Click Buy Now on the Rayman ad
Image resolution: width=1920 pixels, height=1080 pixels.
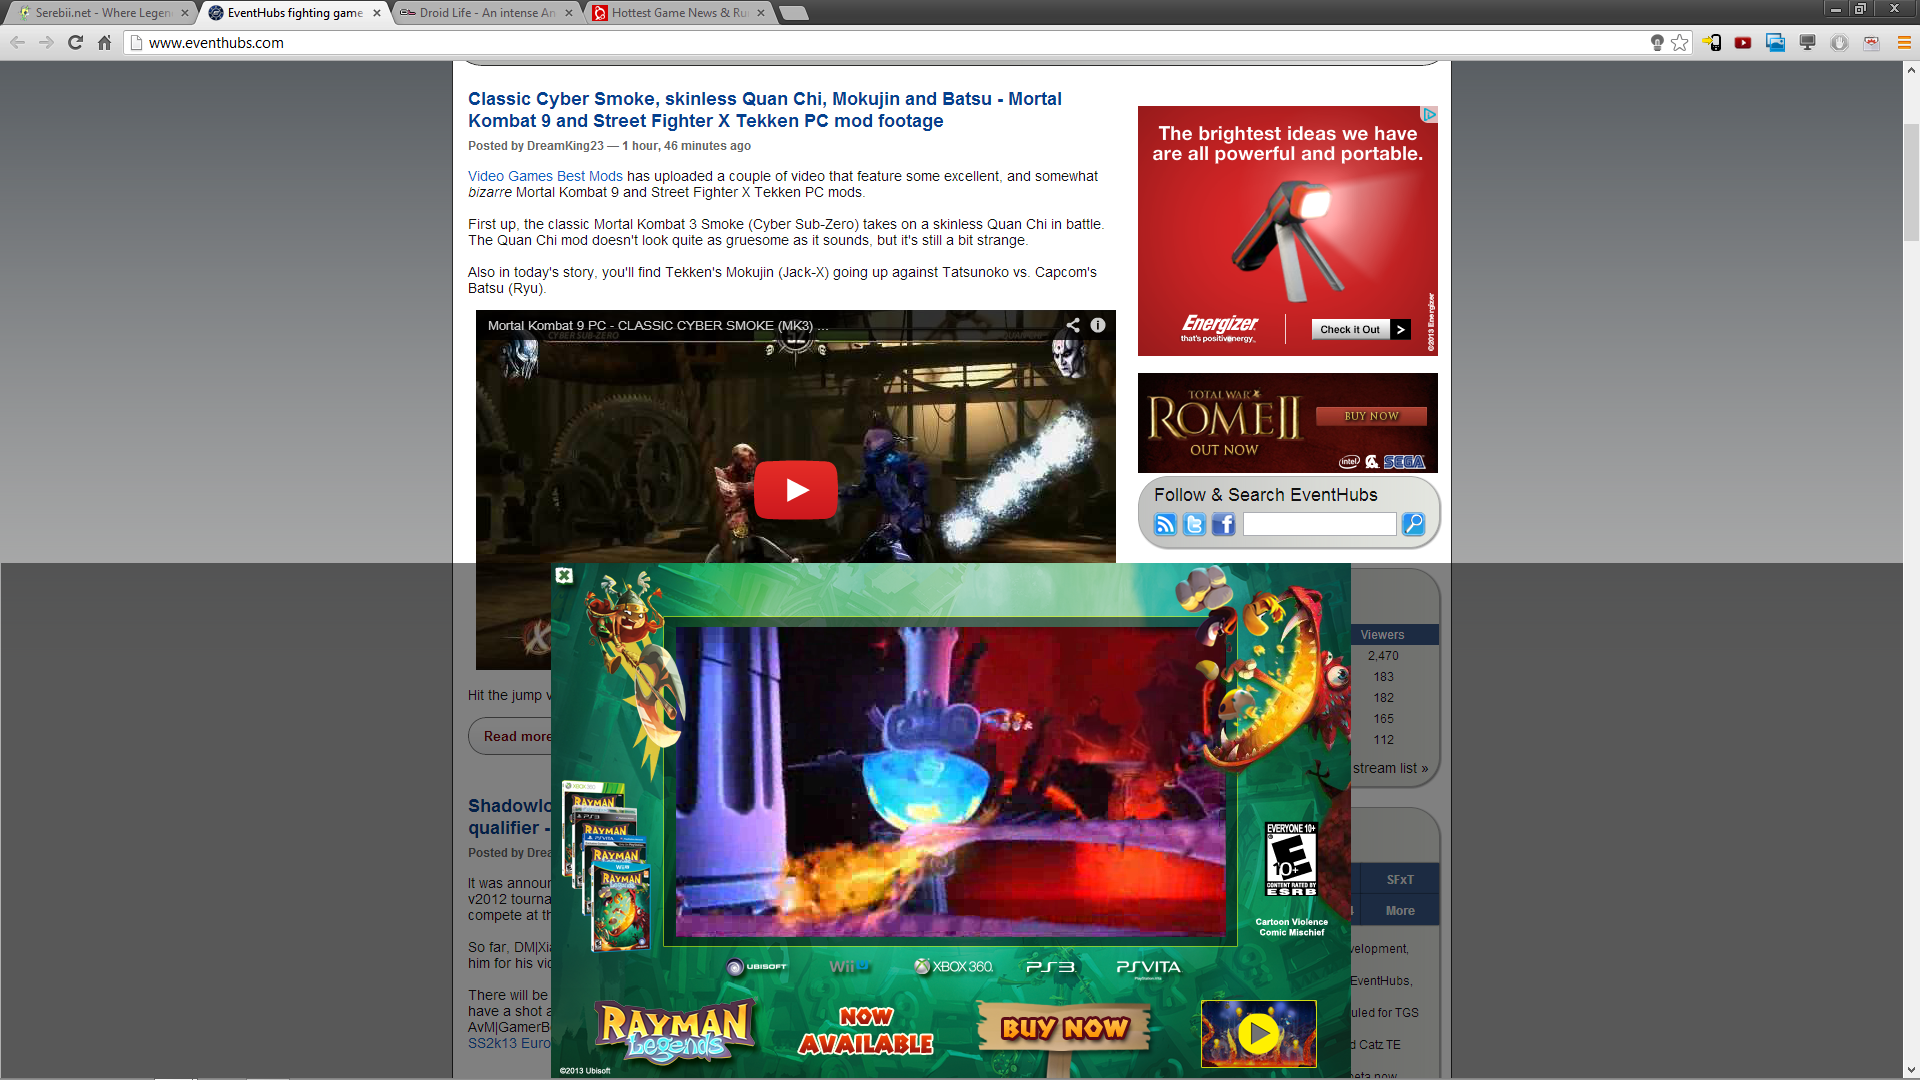[x=1064, y=1028]
